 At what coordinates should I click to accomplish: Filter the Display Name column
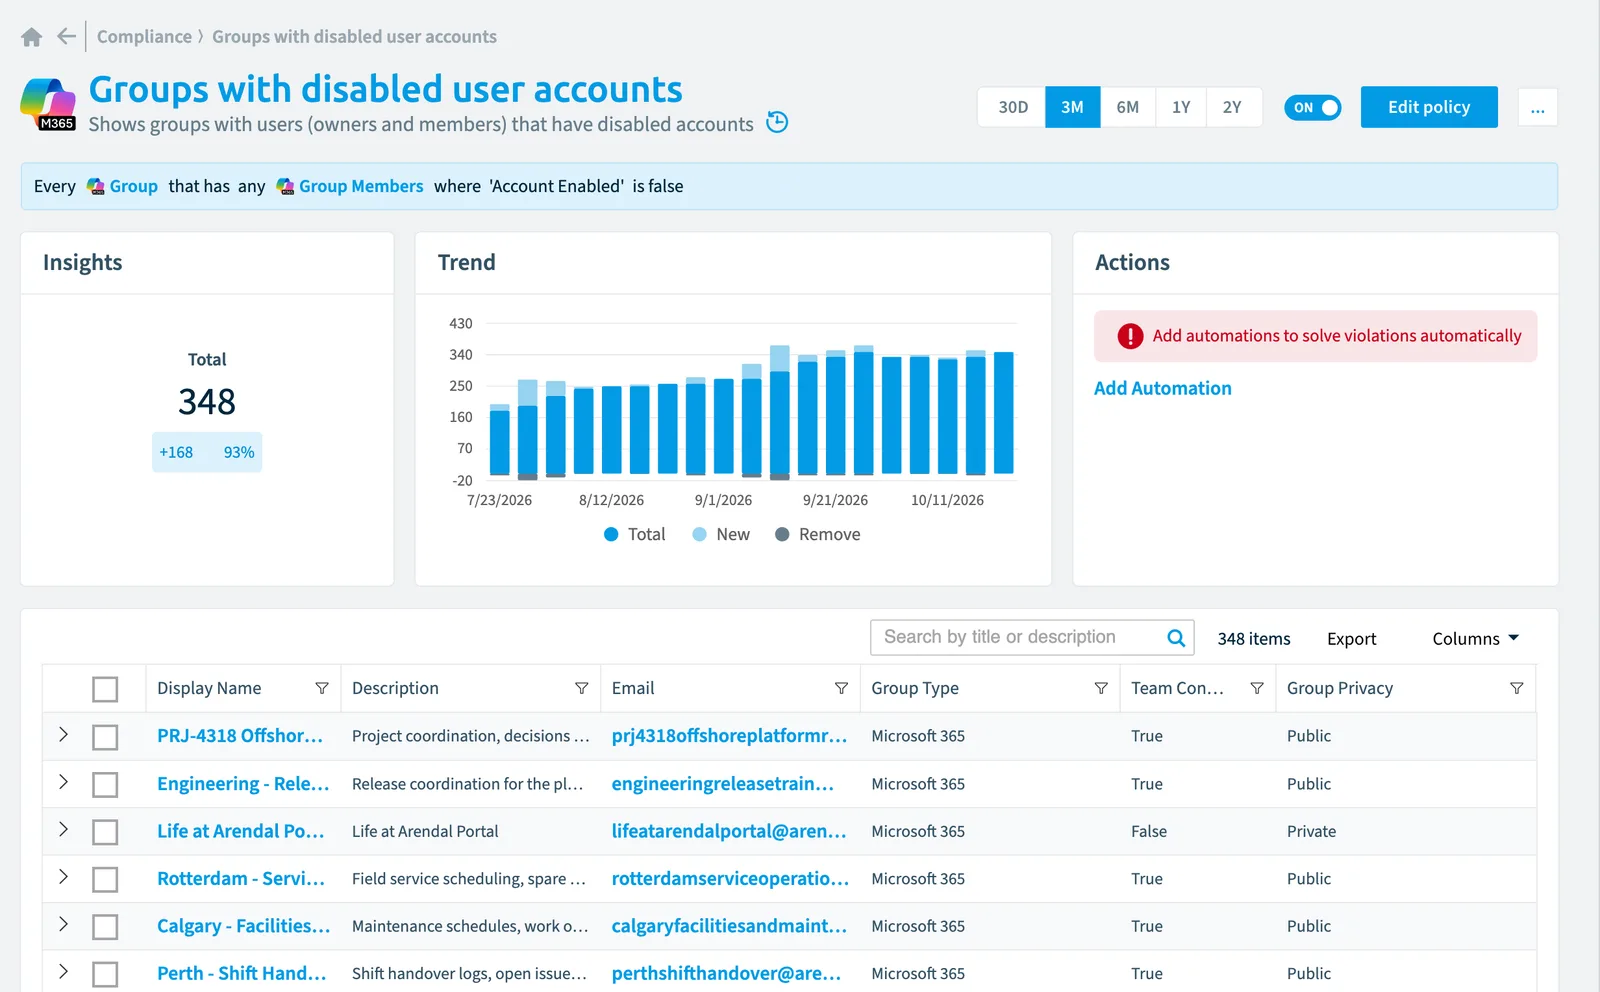point(322,688)
